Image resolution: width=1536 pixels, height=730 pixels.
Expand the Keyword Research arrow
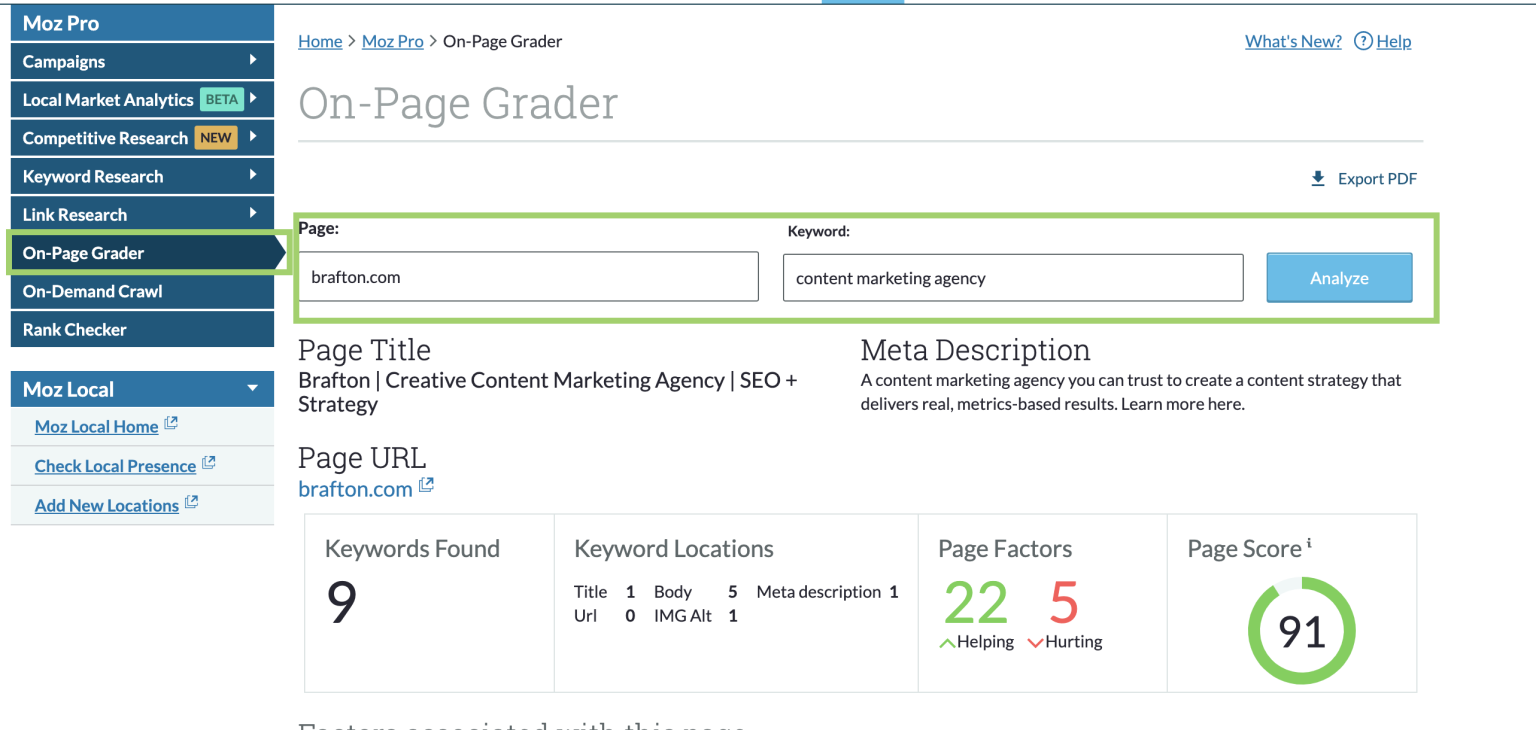(x=253, y=174)
